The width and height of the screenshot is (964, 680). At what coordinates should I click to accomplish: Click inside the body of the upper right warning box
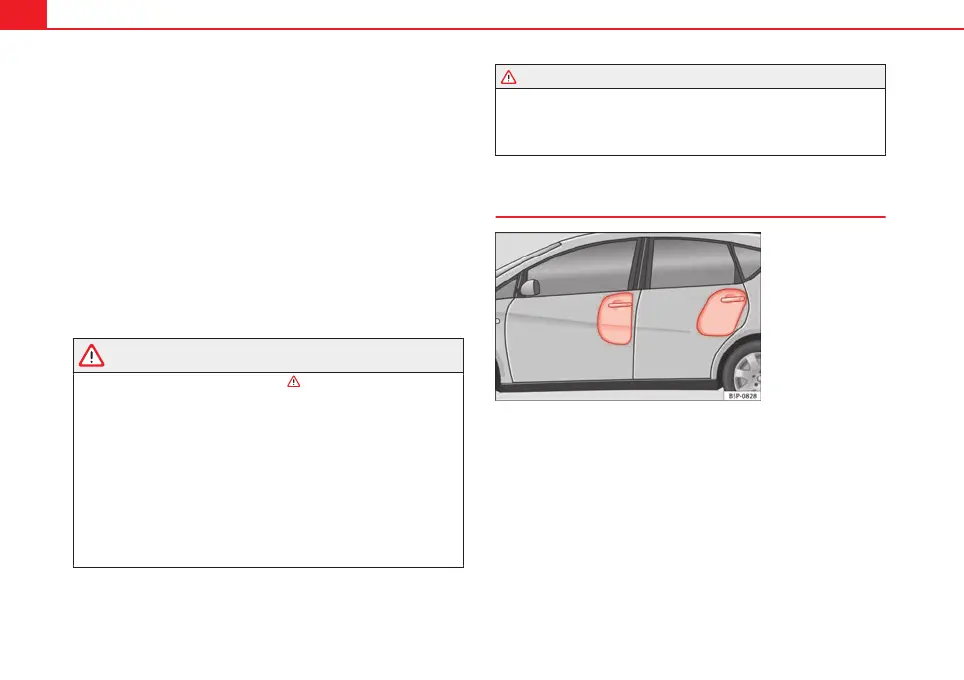click(690, 122)
